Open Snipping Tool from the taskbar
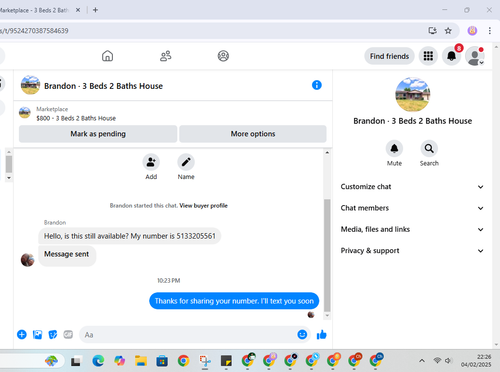Viewport: 500px width, 372px height. click(205, 361)
